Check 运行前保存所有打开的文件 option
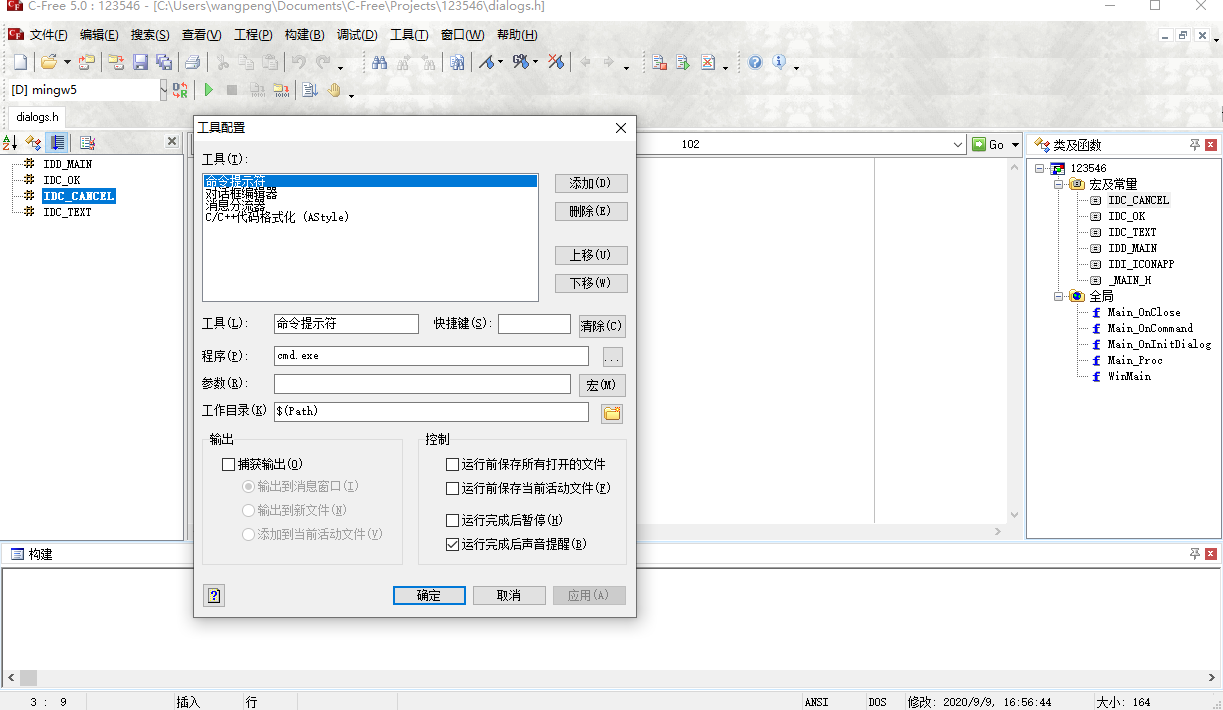The image size is (1223, 710). click(452, 464)
